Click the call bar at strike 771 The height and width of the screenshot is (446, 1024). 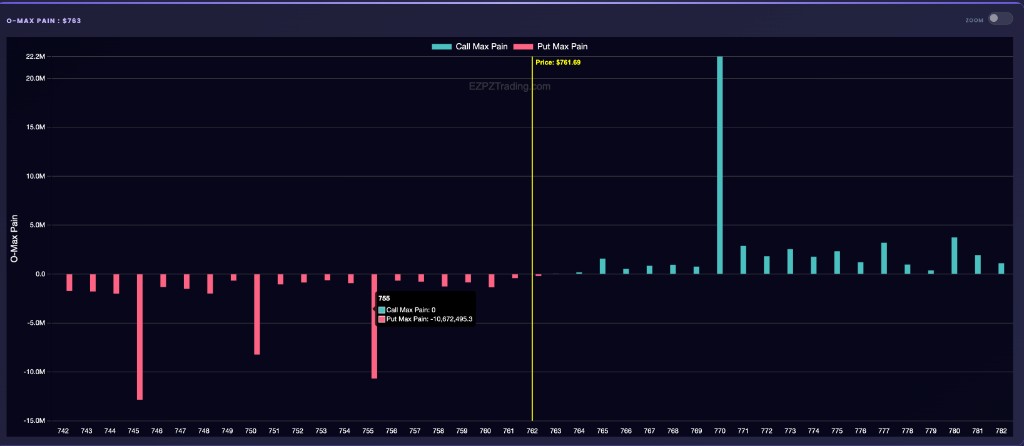(743, 260)
